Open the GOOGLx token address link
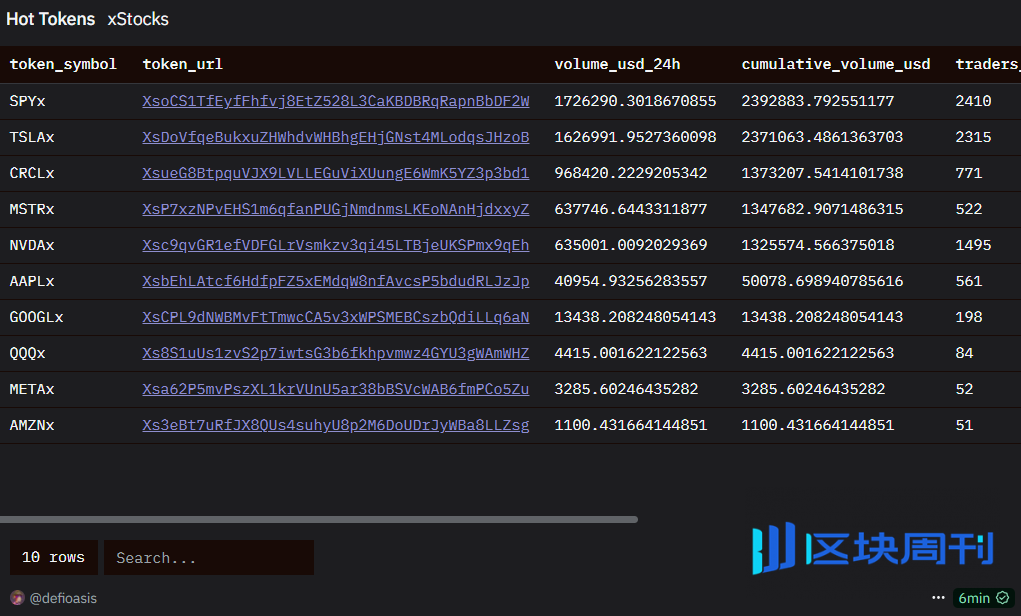 tap(335, 317)
